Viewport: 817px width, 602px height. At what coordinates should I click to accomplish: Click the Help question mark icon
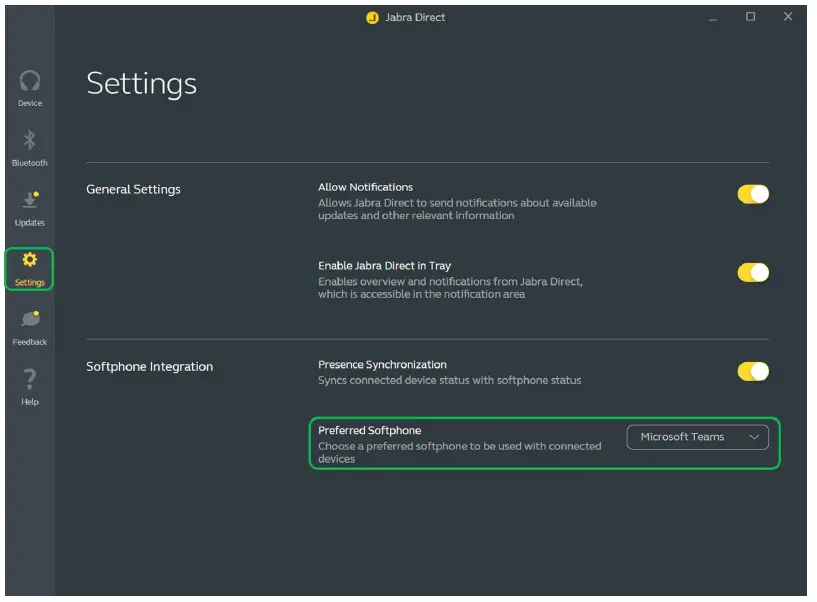point(30,380)
